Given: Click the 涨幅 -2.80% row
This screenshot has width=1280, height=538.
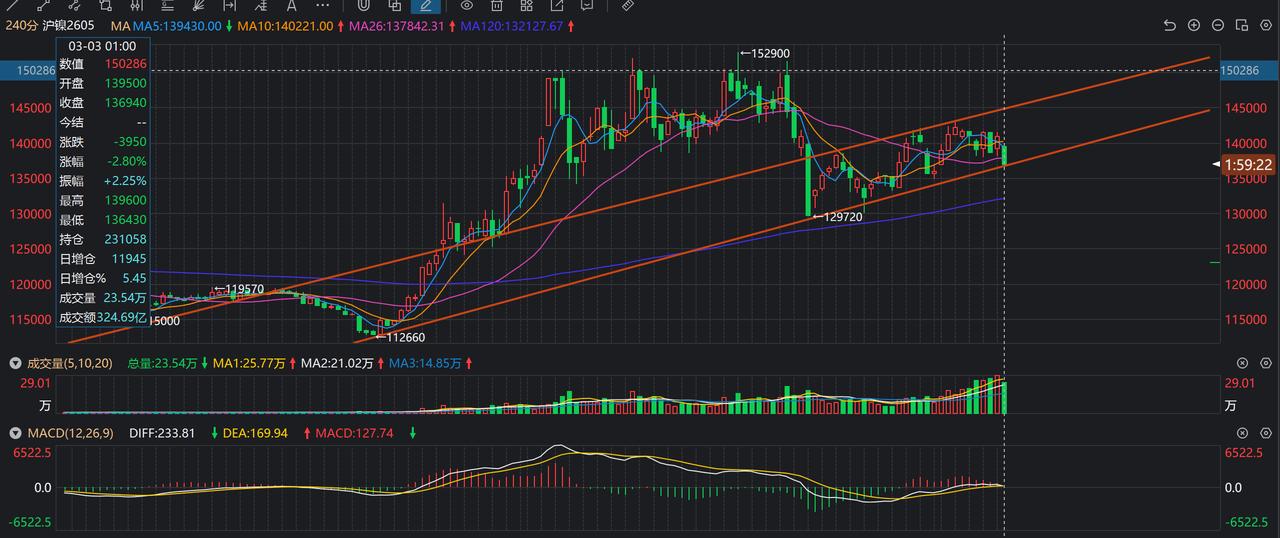Looking at the screenshot, I should click(102, 161).
